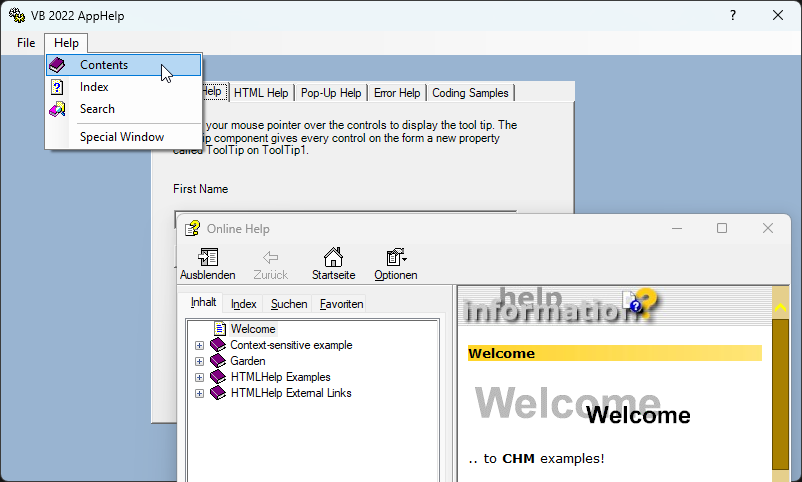This screenshot has height=482, width=802.
Task: Click the Welcome page document icon
Action: pyautogui.click(x=220, y=328)
